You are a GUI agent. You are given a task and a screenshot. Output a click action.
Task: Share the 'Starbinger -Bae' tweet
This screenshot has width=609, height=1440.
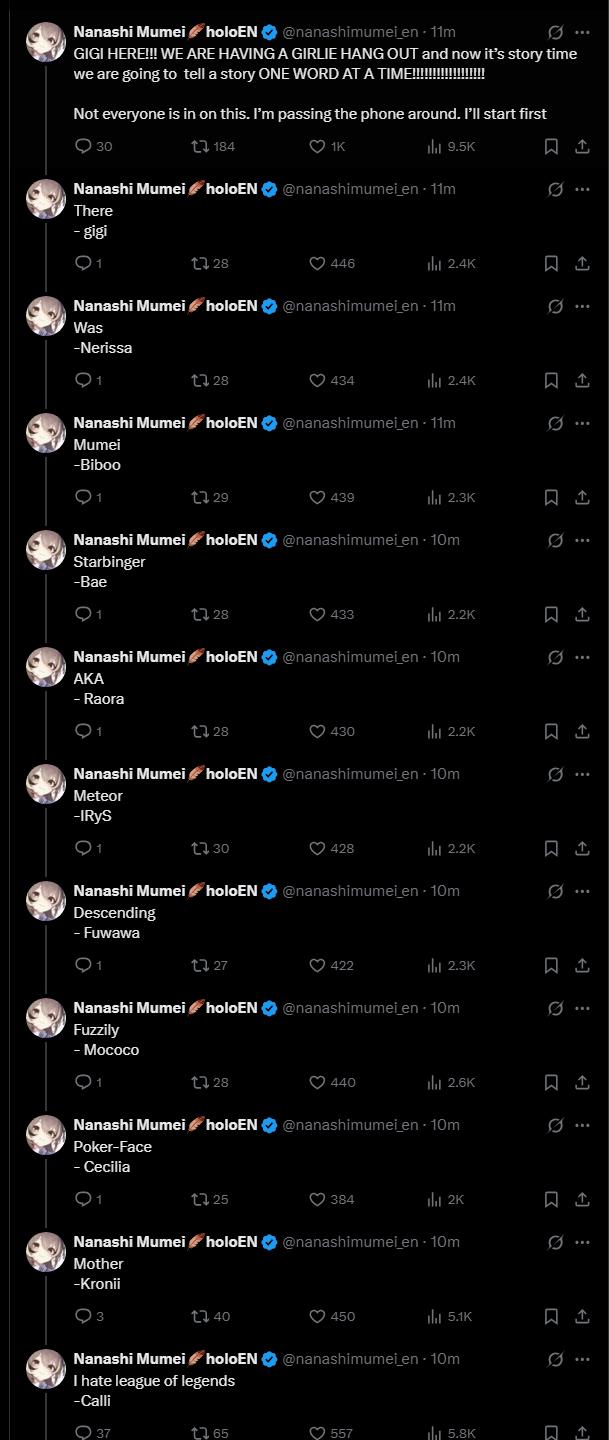582,614
